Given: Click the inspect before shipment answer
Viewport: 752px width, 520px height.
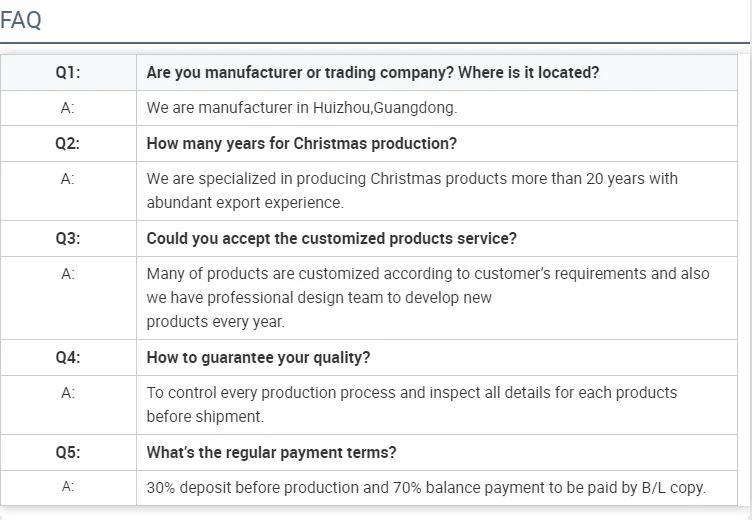Looking at the screenshot, I should (x=411, y=404).
